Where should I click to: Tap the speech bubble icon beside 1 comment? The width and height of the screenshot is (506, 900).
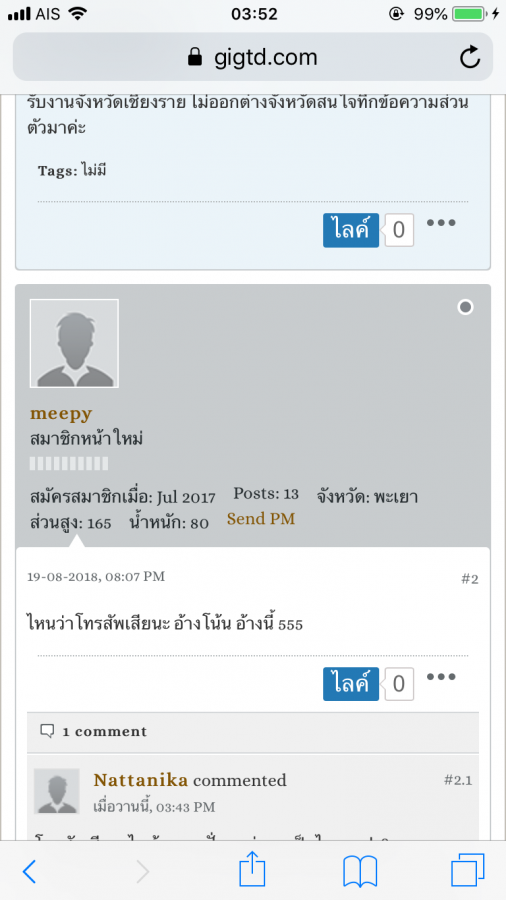[47, 731]
